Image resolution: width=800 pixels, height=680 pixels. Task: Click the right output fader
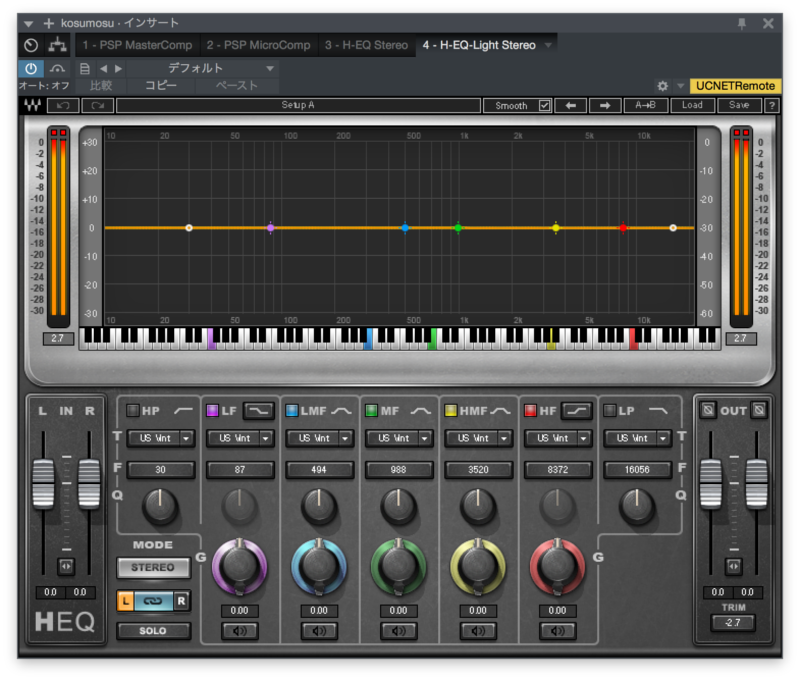[757, 484]
